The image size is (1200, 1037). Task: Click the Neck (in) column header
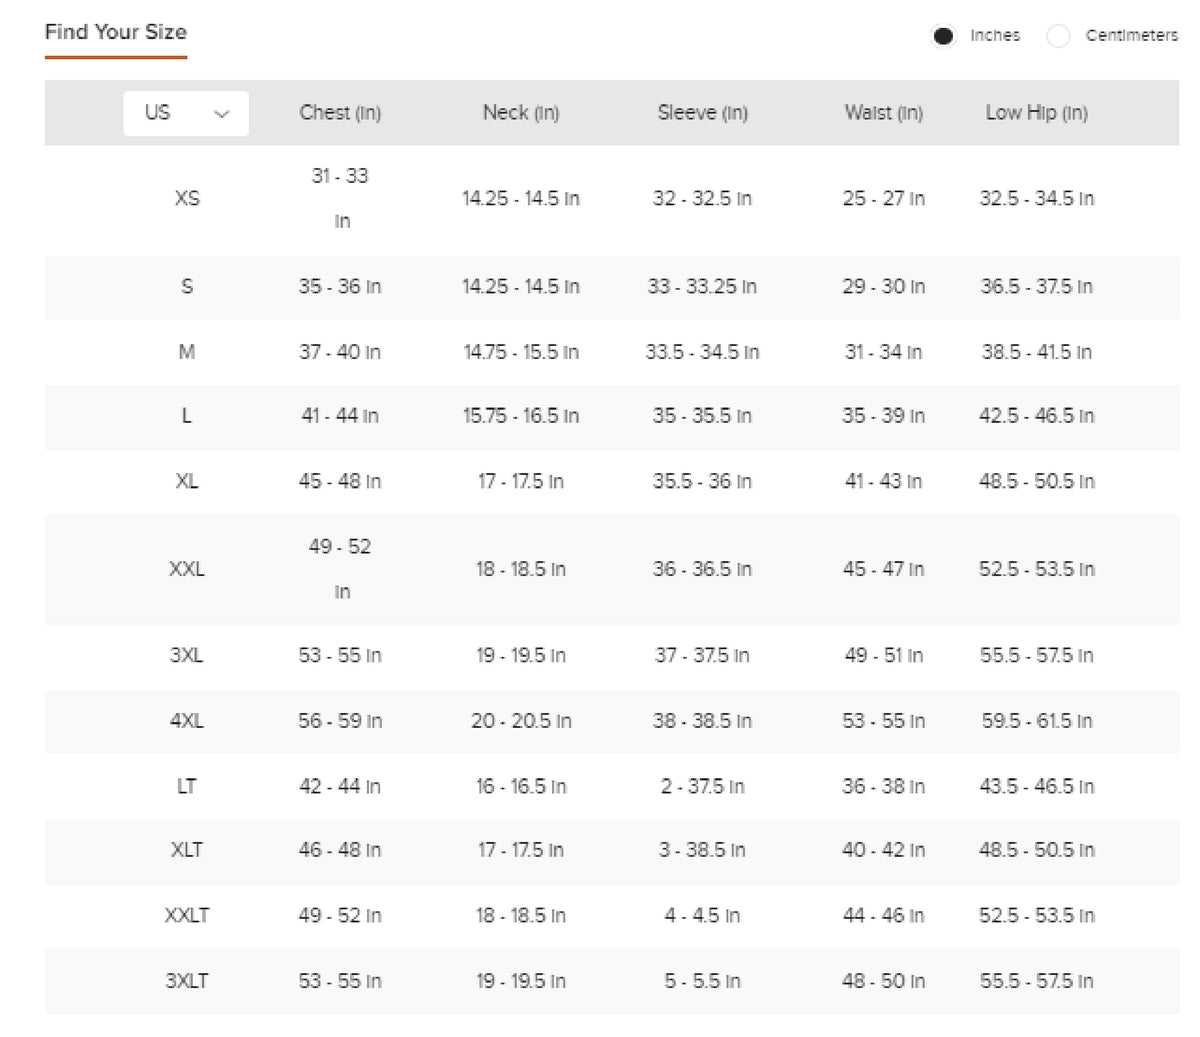(521, 113)
